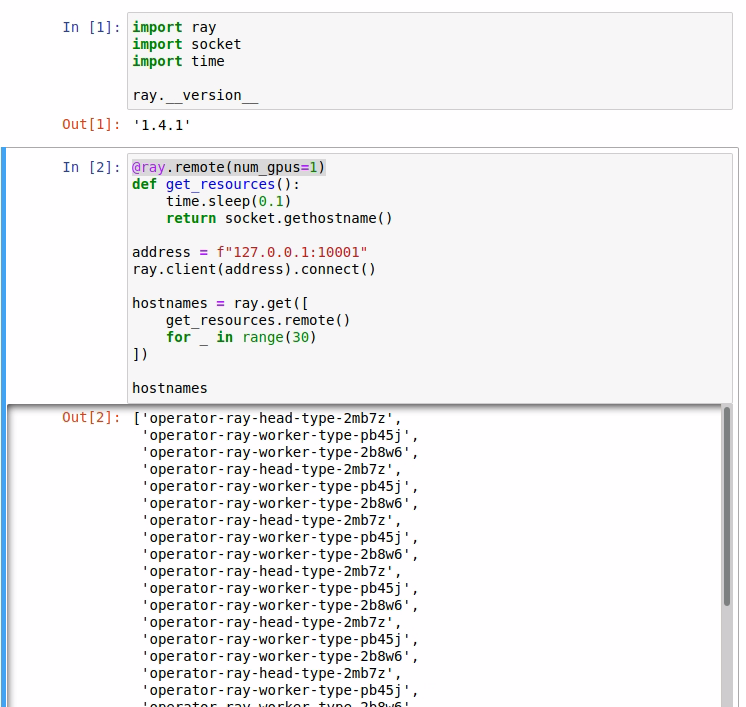This screenshot has height=707, width=746.
Task: Click the 'get_resources.remote()' line
Action: tap(258, 321)
